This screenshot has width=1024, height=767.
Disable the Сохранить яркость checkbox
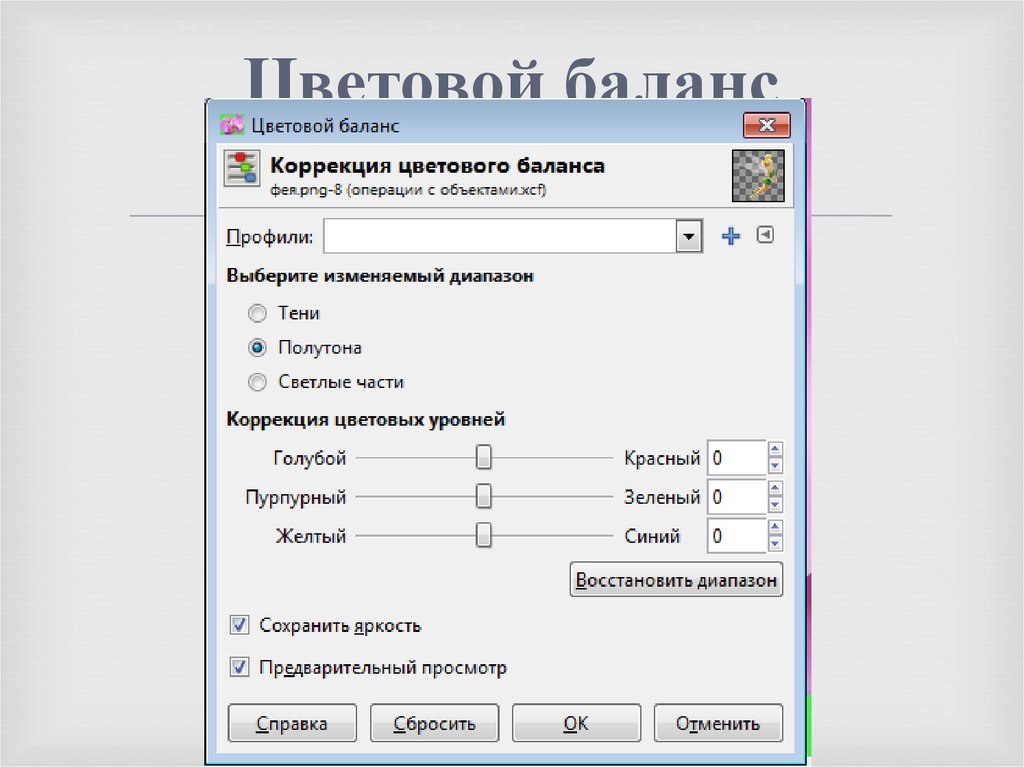tap(238, 624)
